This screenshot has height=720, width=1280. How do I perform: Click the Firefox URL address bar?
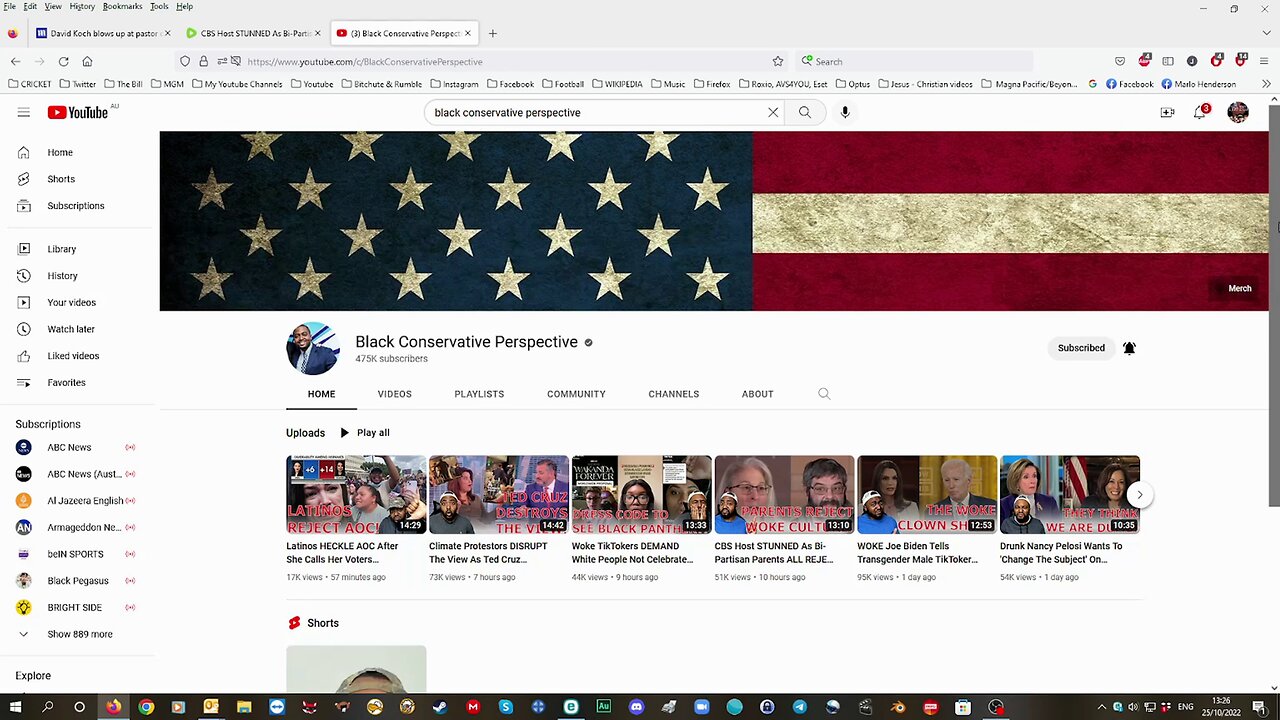click(480, 61)
